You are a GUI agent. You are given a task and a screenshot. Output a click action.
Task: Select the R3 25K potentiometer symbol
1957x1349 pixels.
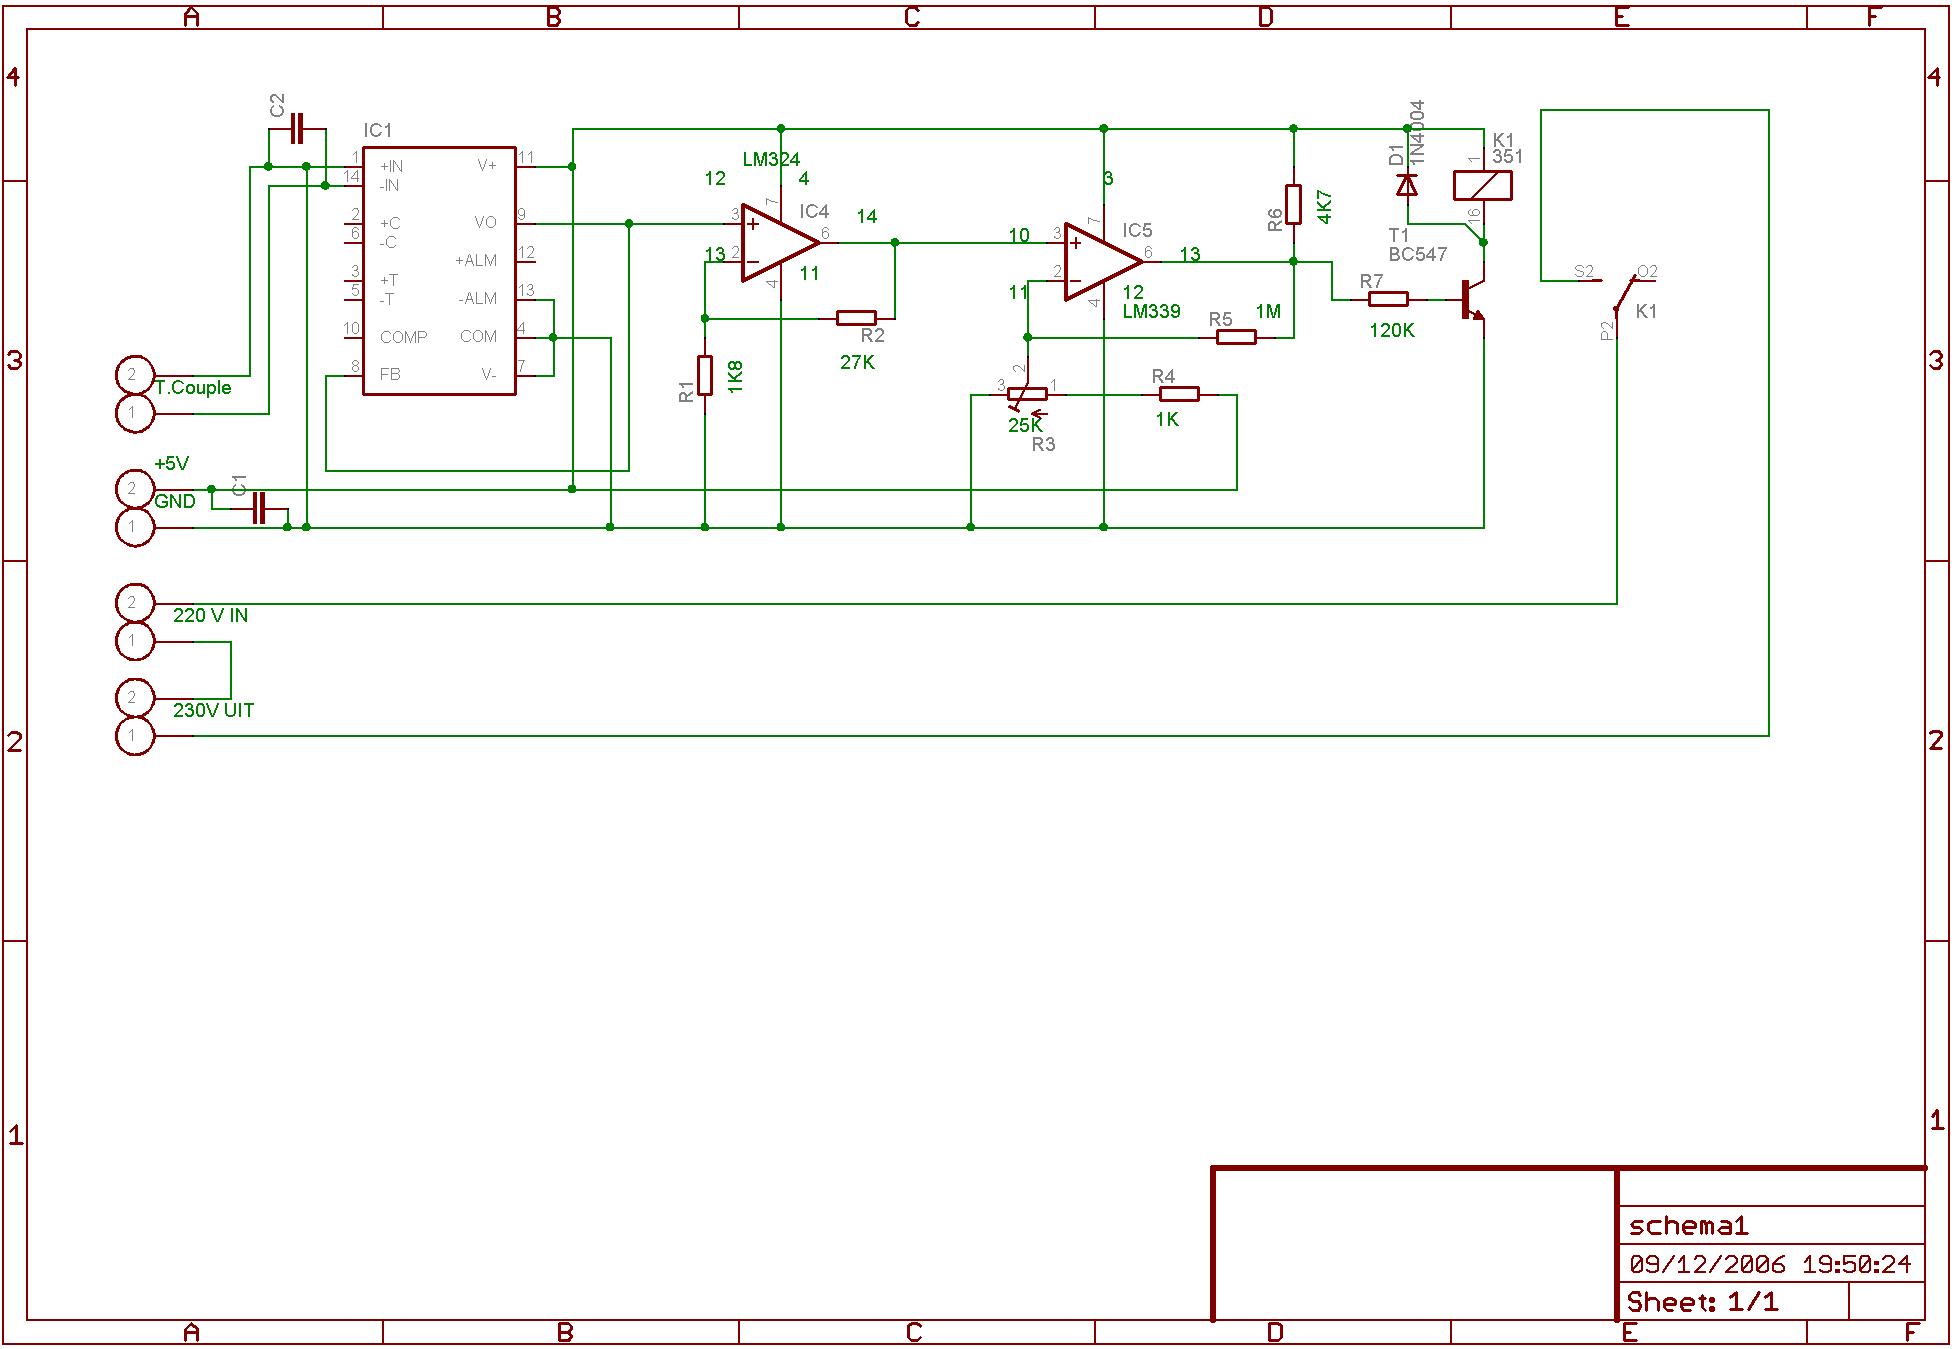(x=1027, y=395)
